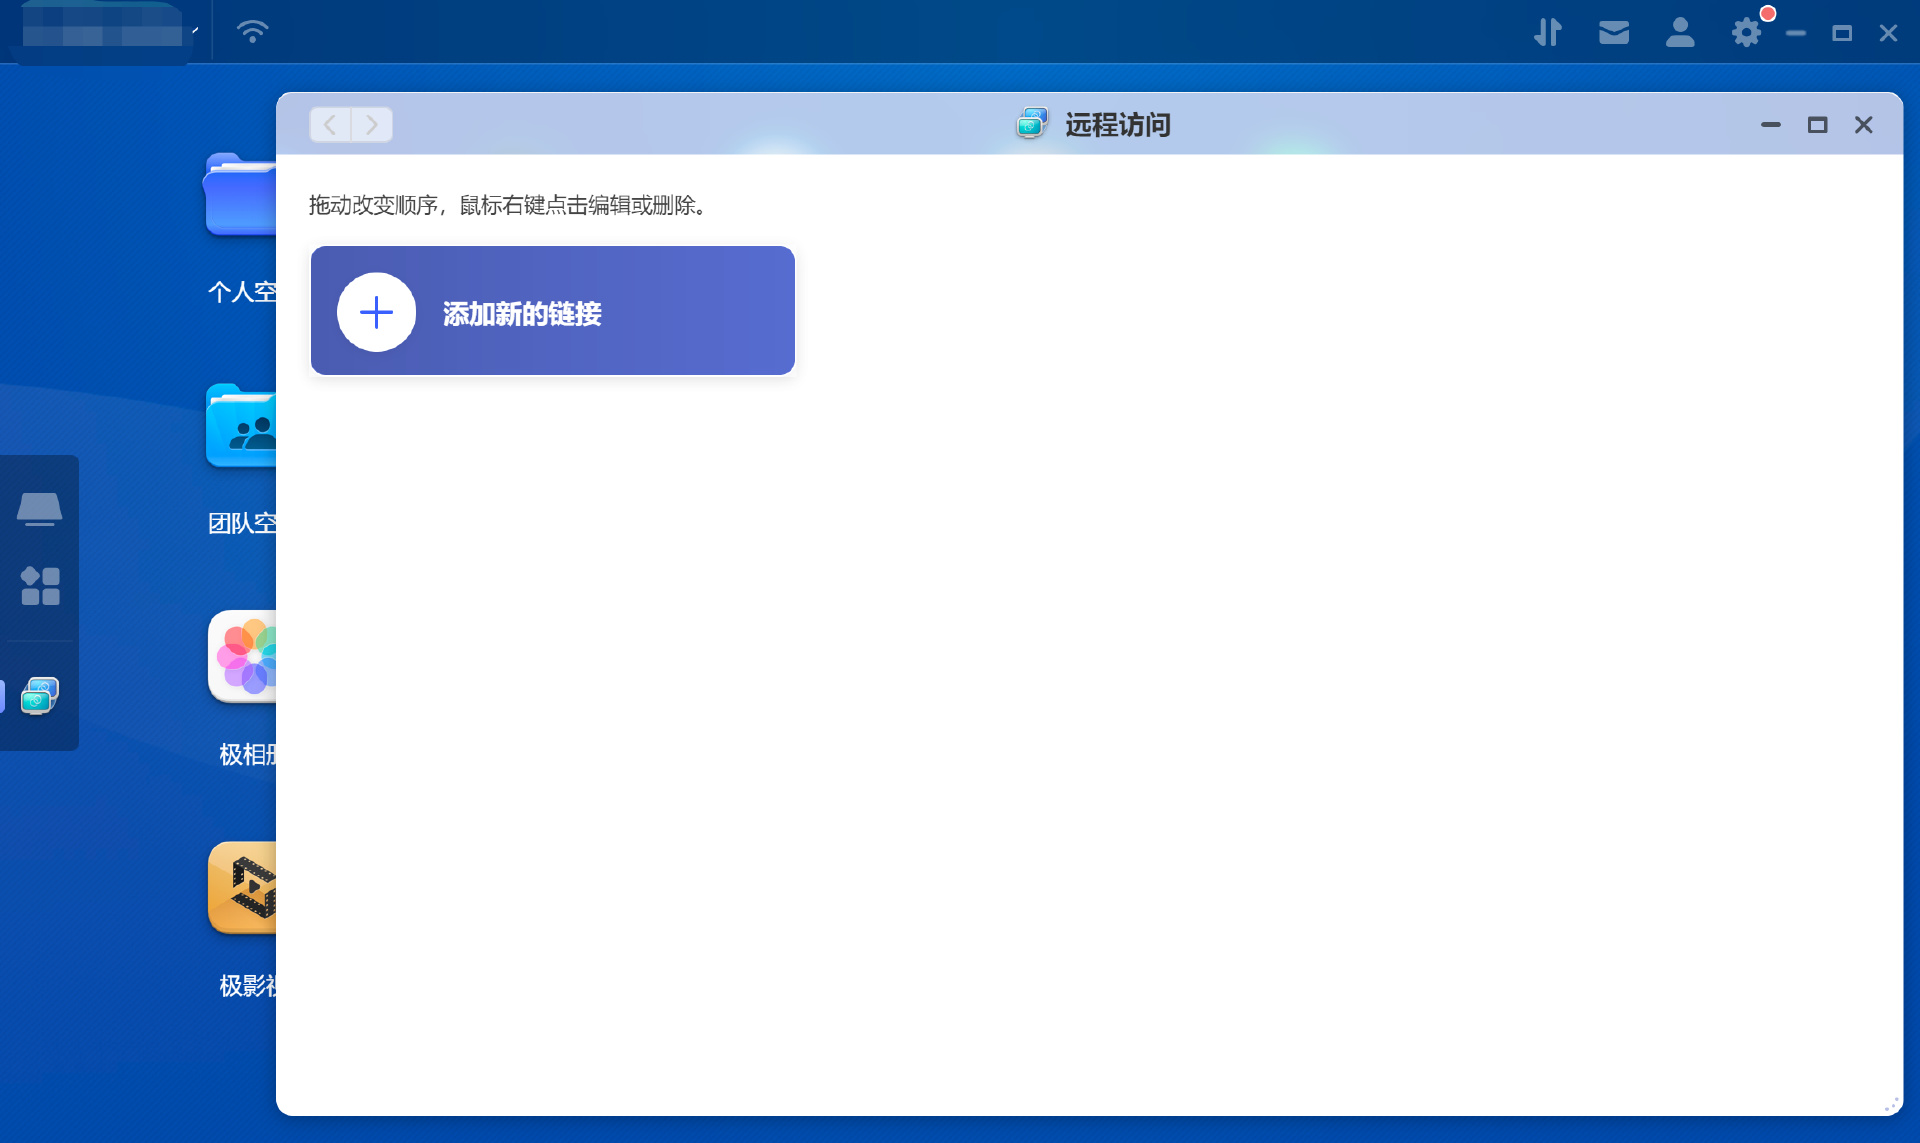Open the transfer tasks arrows icon
The height and width of the screenshot is (1143, 1920).
(1547, 33)
